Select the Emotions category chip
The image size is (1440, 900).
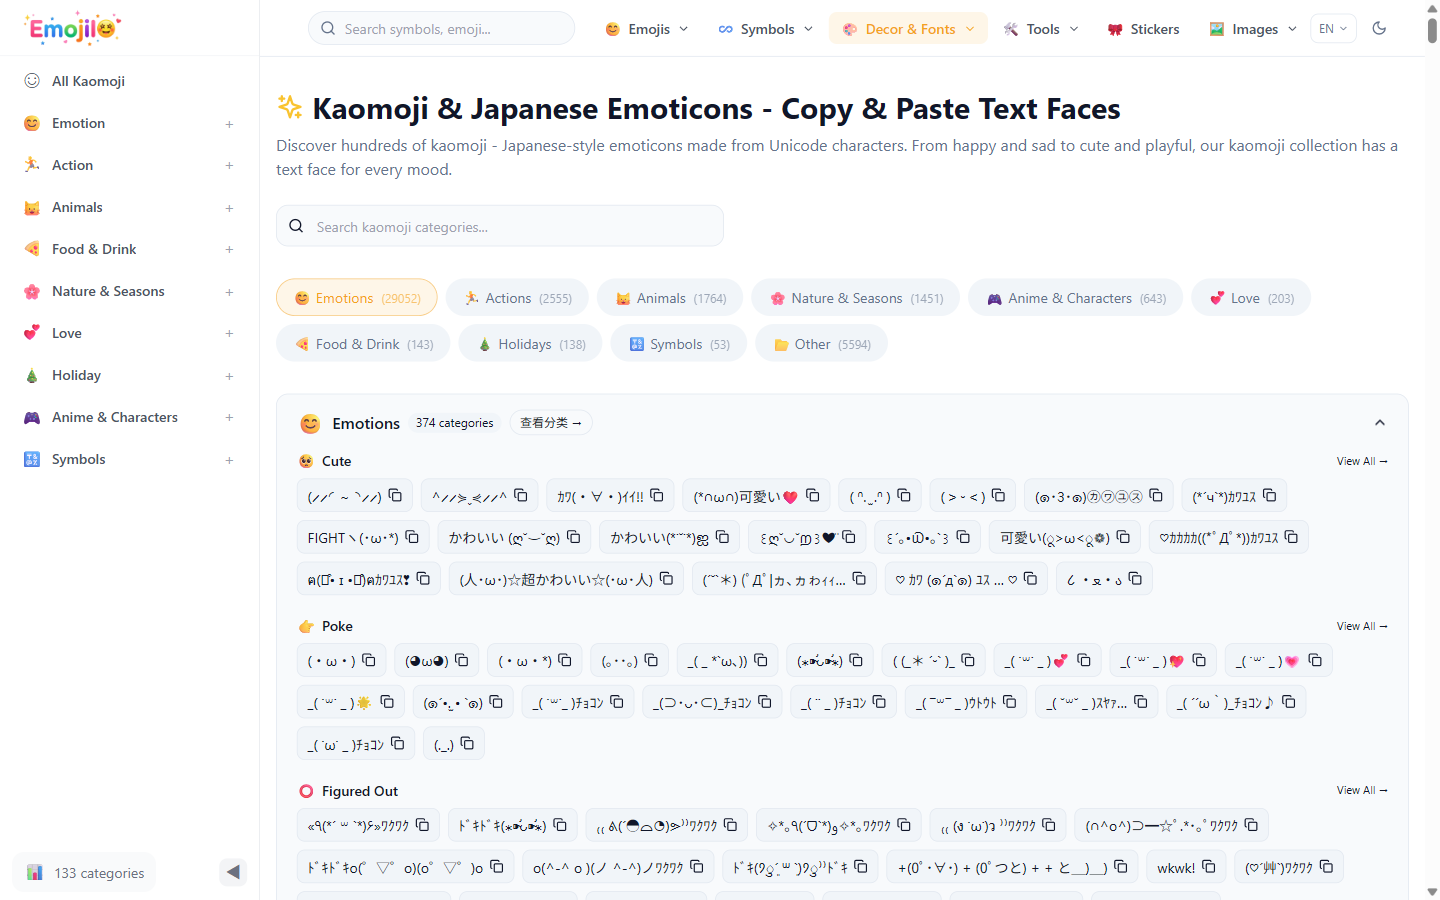(357, 298)
